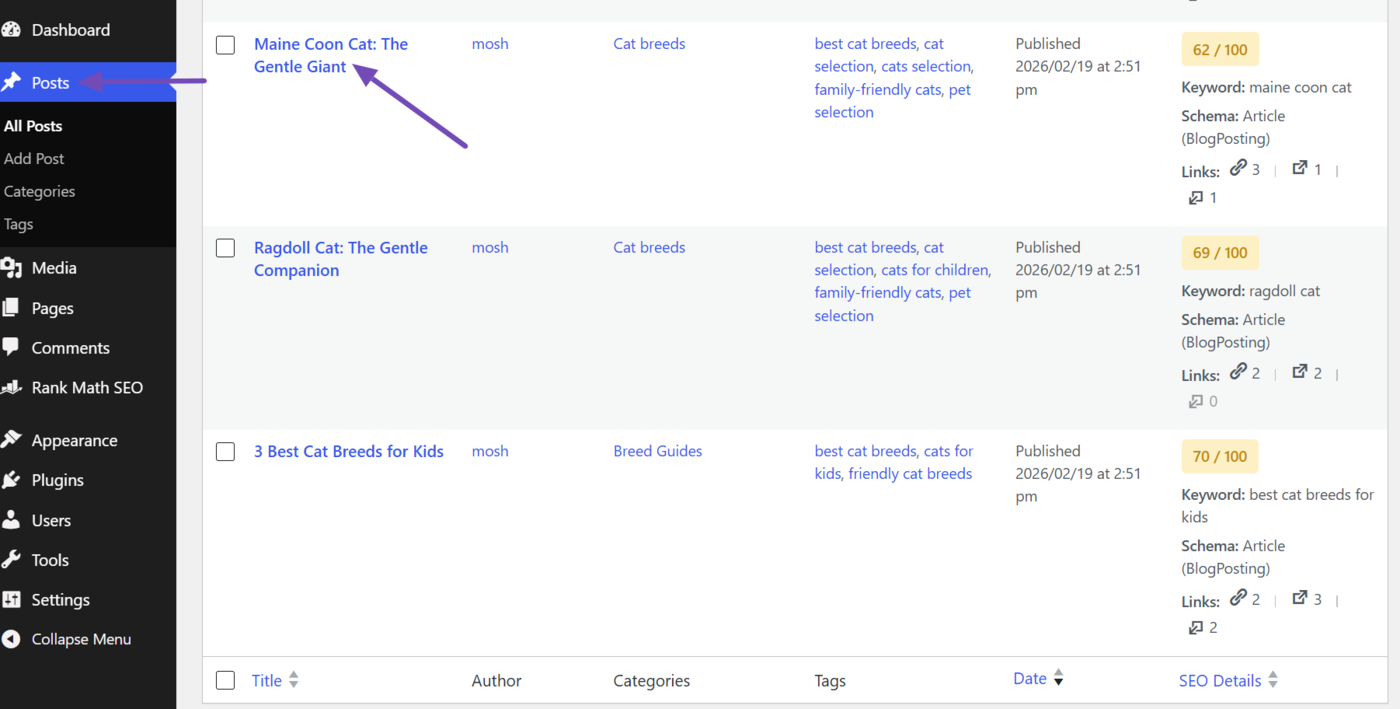The height and width of the screenshot is (709, 1400).
Task: Click external links icon in Maine Coon row
Action: [1300, 168]
